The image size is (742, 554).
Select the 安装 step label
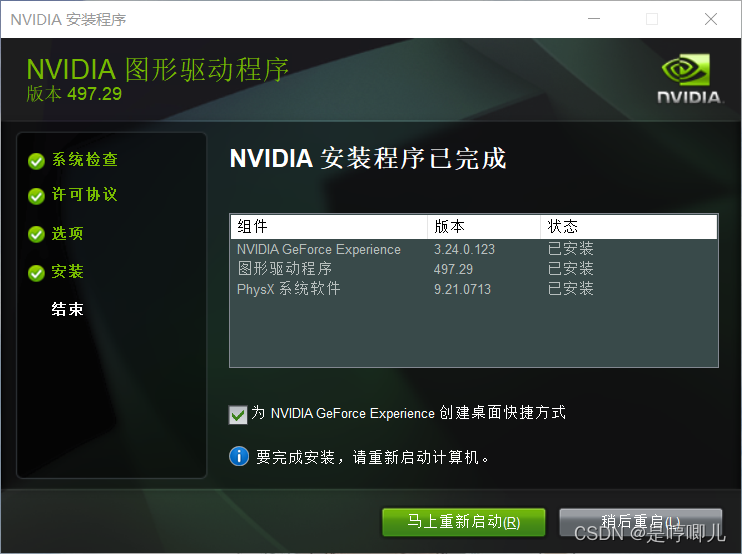[68, 272]
